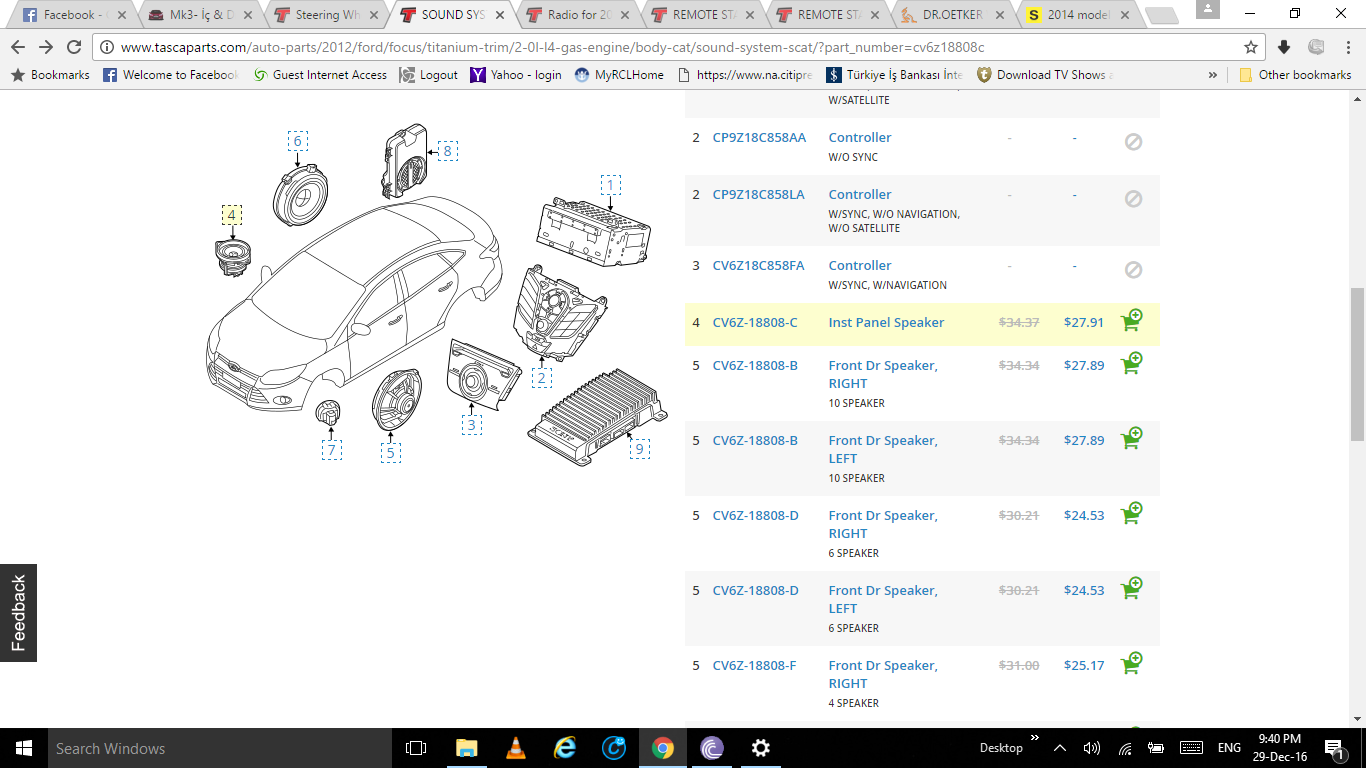Screen dimensions: 1366x768
Task: Open the network status tray icon
Action: tap(1125, 748)
